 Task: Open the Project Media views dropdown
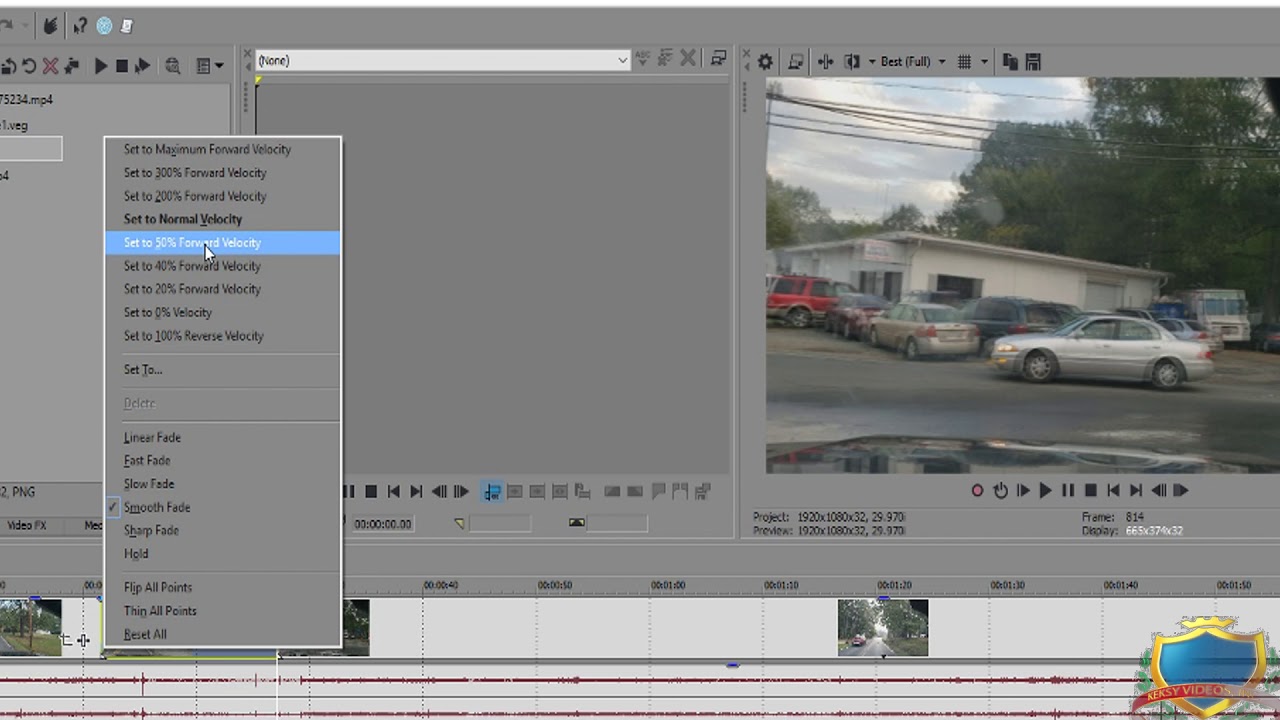point(210,66)
